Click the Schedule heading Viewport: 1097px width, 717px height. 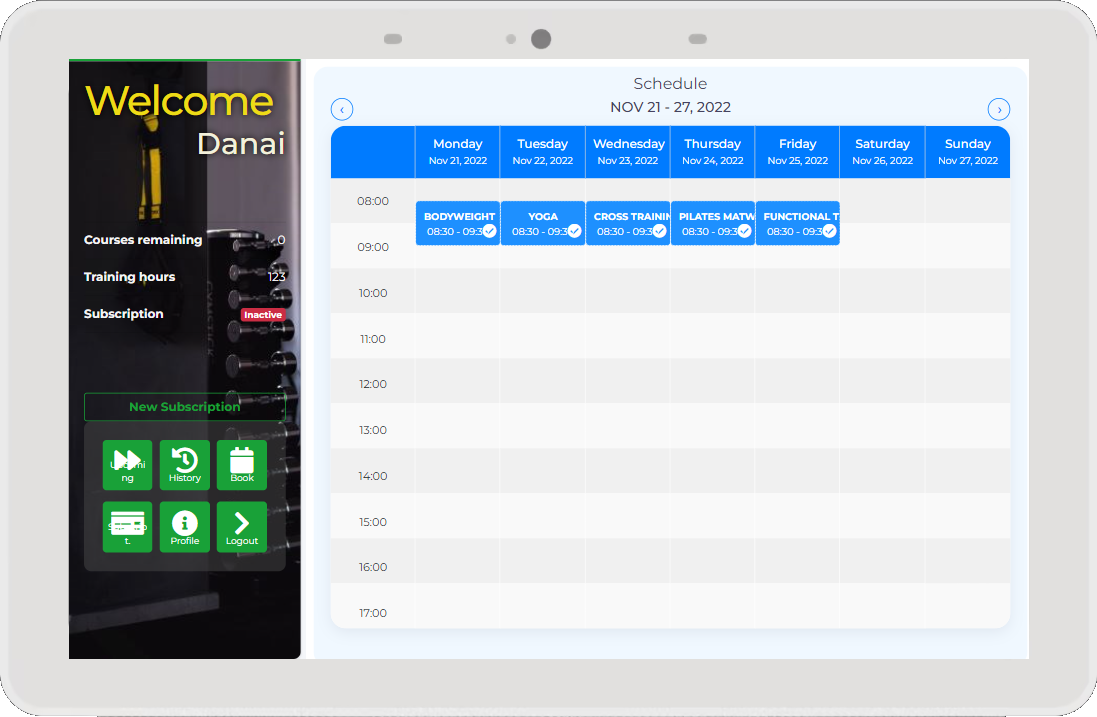tap(670, 83)
